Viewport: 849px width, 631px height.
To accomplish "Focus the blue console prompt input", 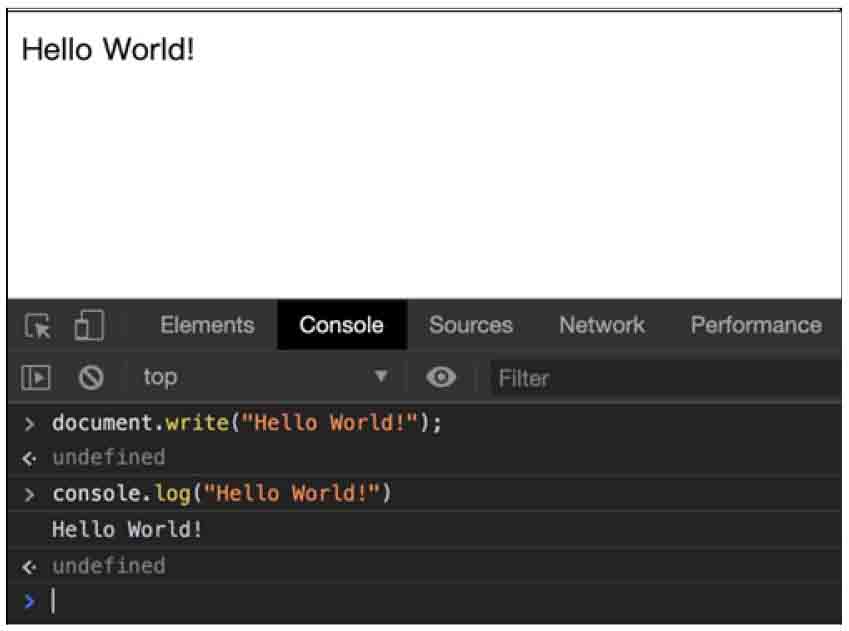I will (x=424, y=601).
